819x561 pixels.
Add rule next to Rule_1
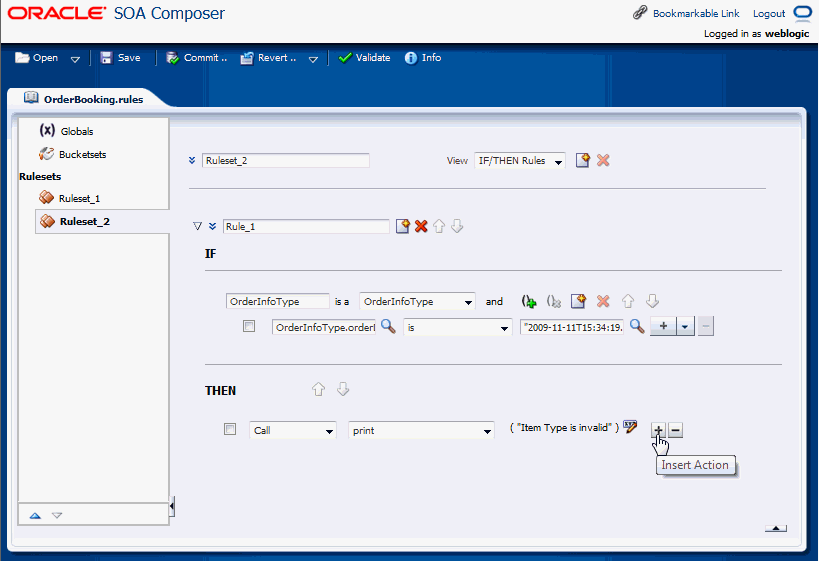point(403,226)
